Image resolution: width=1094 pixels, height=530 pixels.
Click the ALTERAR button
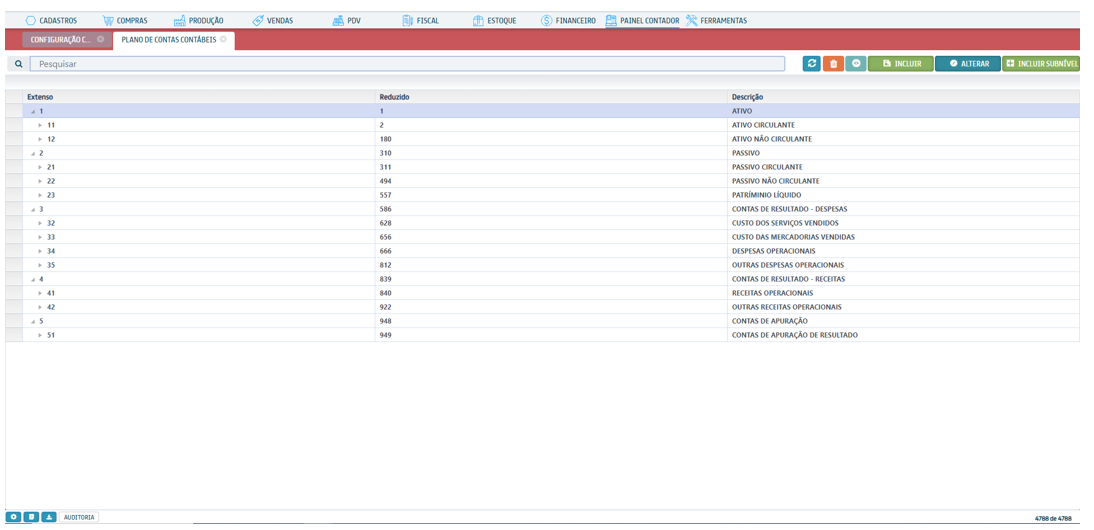[968, 63]
